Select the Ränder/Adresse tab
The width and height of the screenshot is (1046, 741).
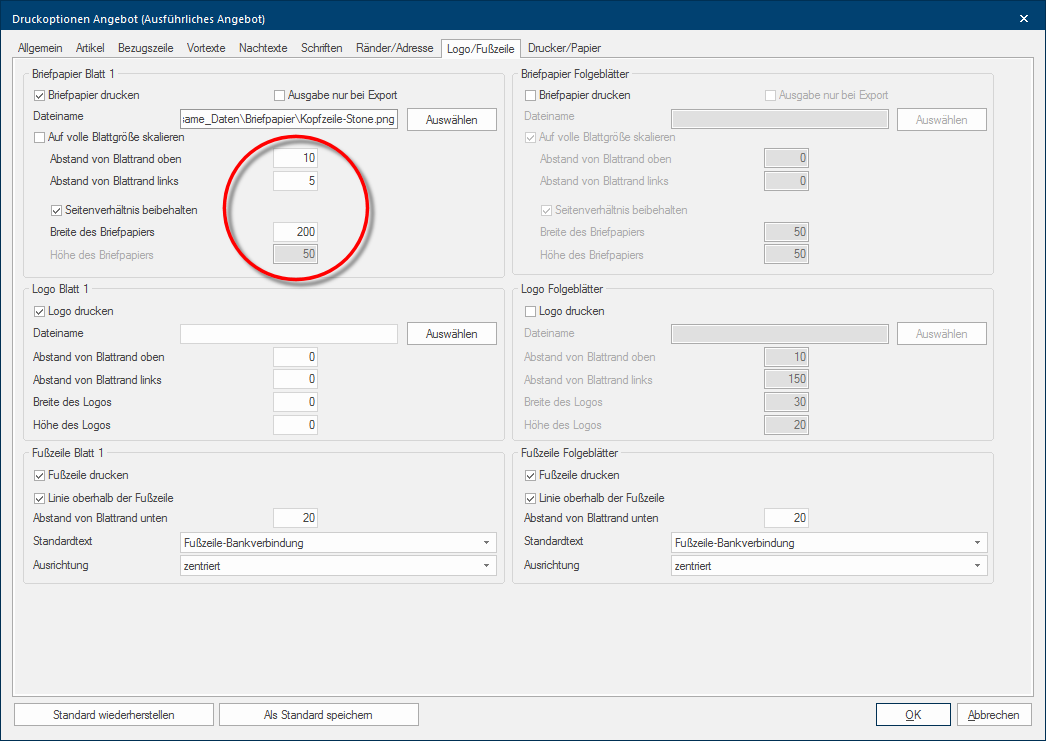392,47
